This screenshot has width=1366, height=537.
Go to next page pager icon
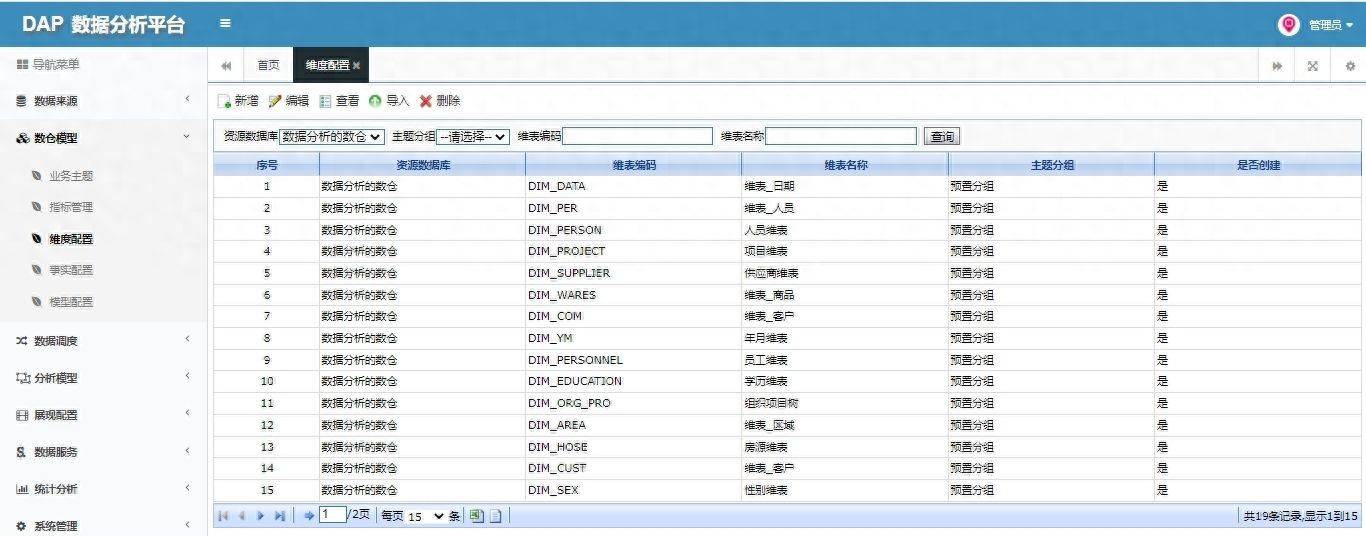pyautogui.click(x=261, y=516)
